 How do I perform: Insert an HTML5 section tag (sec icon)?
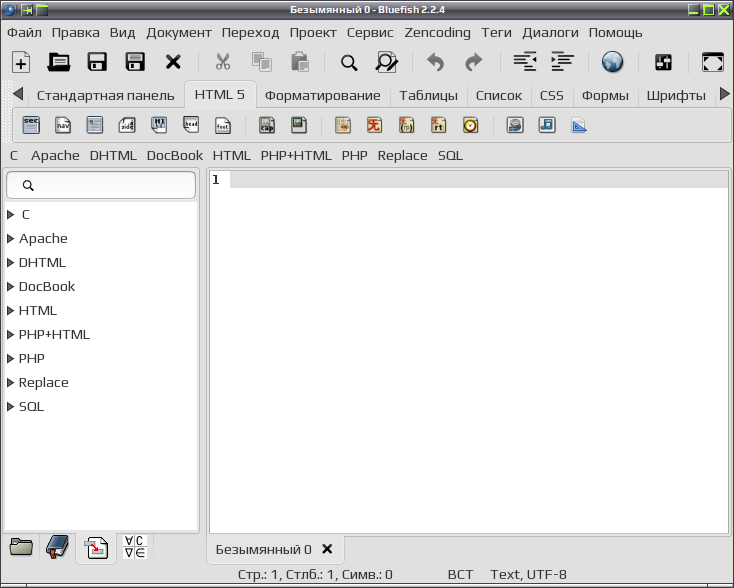pos(31,125)
